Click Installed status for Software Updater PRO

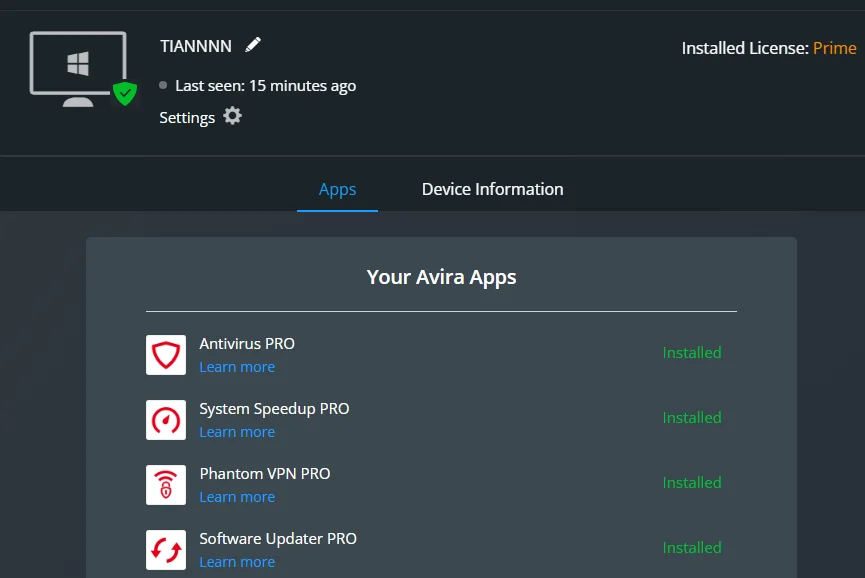pyautogui.click(x=692, y=548)
